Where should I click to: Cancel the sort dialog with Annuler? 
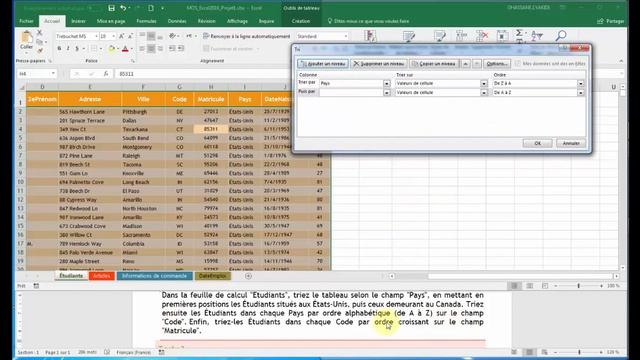point(571,143)
